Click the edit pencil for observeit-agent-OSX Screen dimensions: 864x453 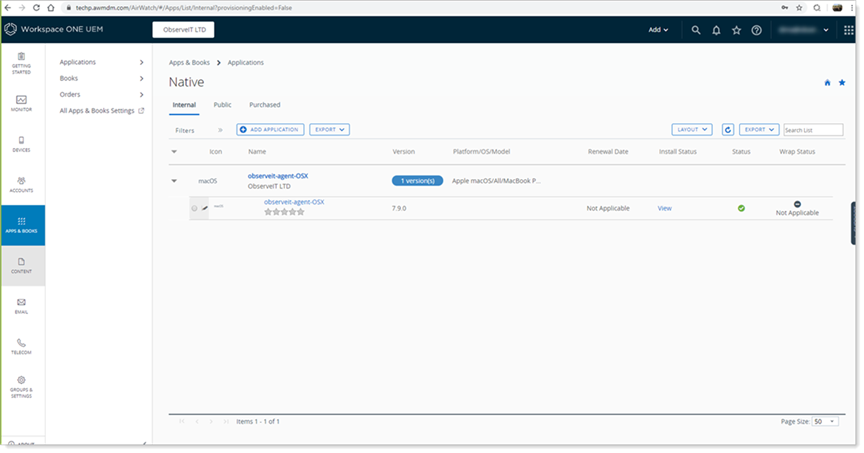(x=205, y=208)
